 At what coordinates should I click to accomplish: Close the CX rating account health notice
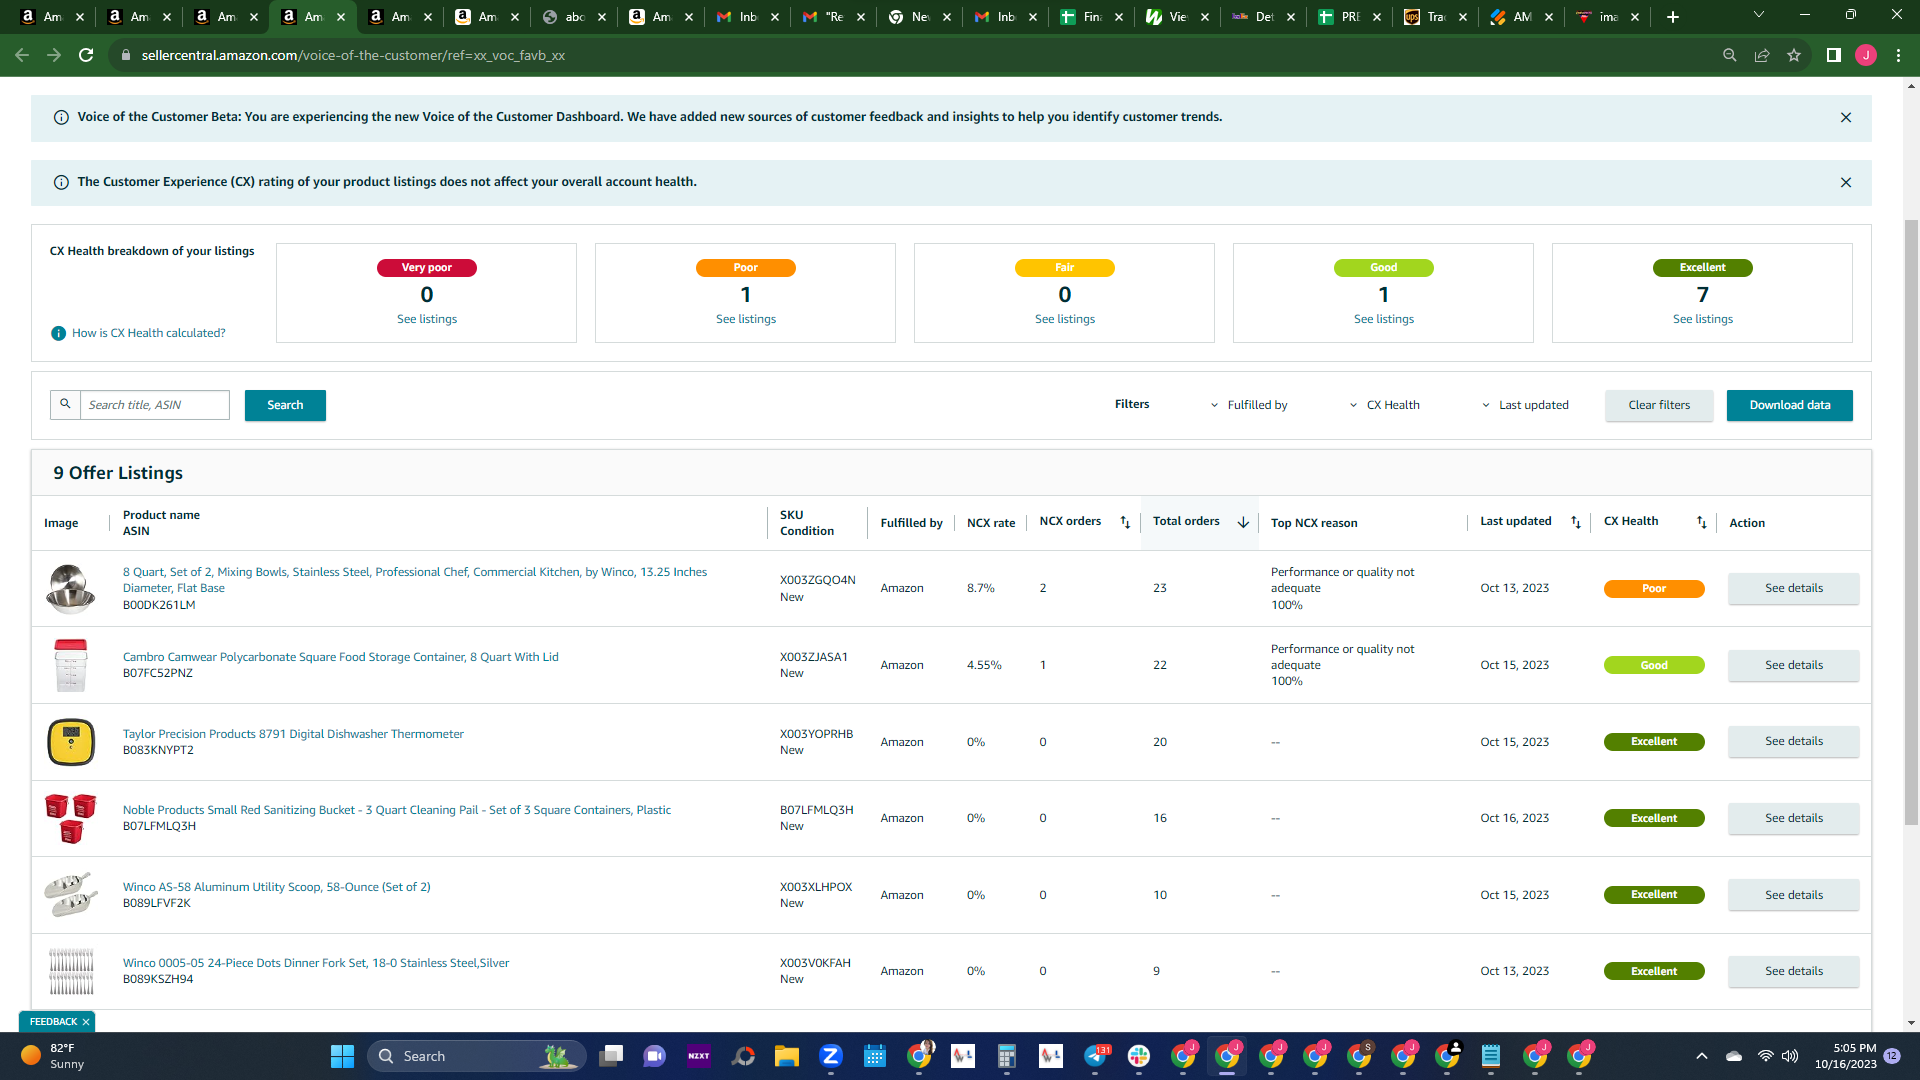(x=1846, y=183)
